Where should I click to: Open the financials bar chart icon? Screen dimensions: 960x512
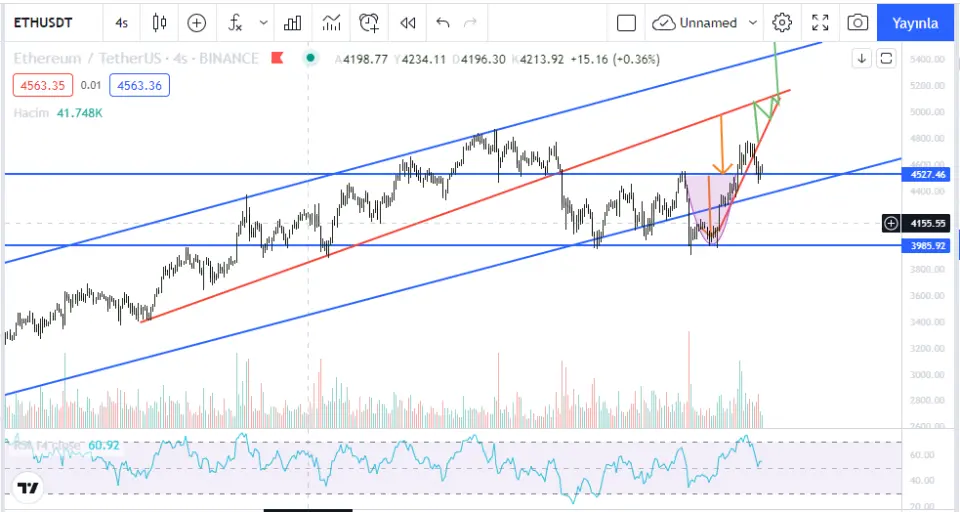tap(293, 23)
